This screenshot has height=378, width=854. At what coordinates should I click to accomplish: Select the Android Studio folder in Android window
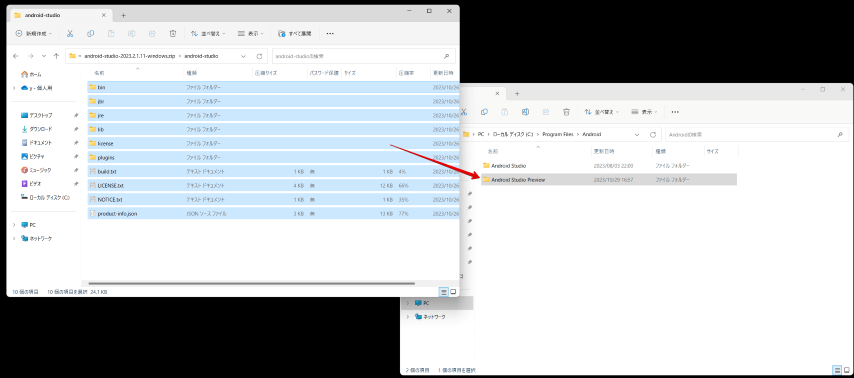[x=609, y=166]
